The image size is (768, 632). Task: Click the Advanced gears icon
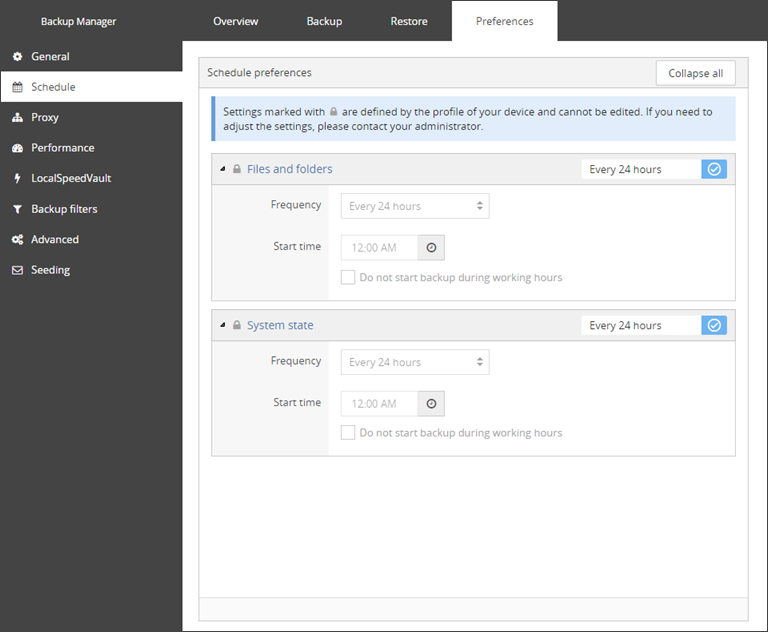tap(18, 240)
